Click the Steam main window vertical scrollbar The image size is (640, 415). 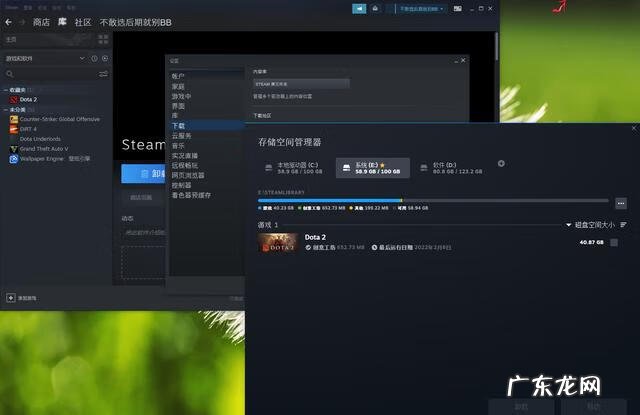[x=496, y=47]
